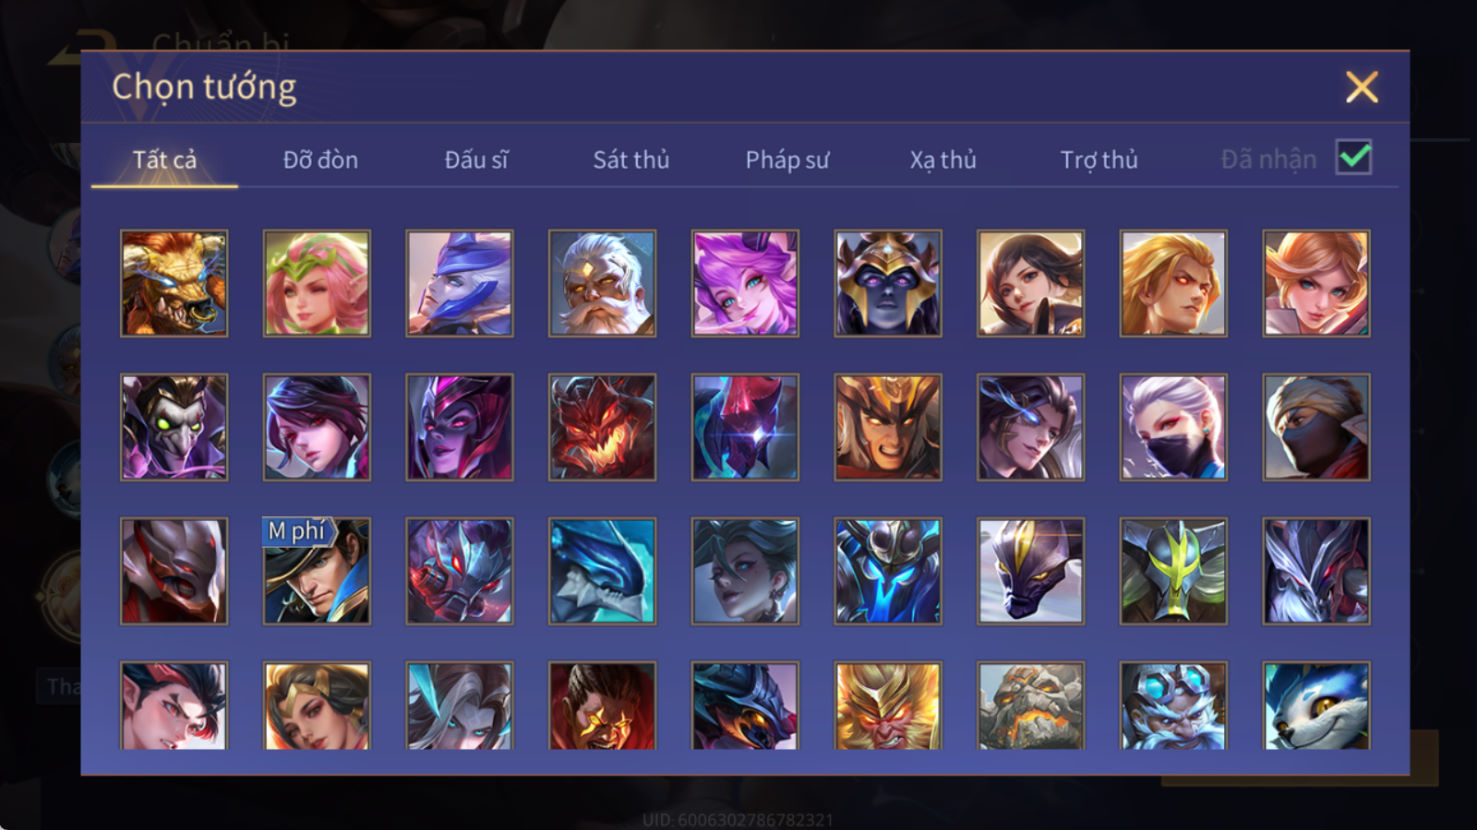Select the stone golem hero portrait
Image resolution: width=1477 pixels, height=830 pixels.
1031,705
